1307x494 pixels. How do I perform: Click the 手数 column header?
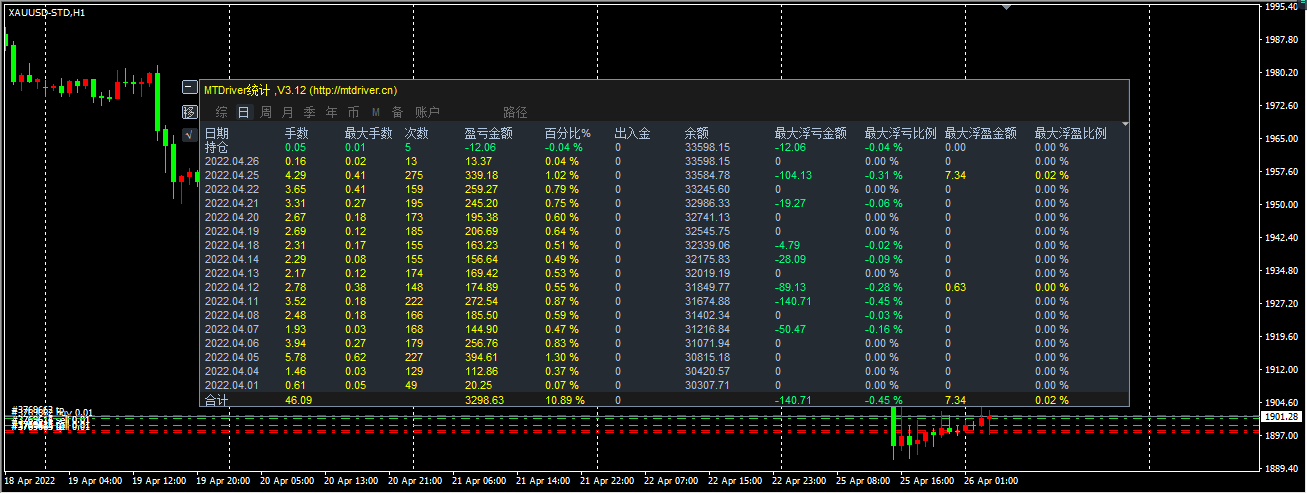coord(297,133)
